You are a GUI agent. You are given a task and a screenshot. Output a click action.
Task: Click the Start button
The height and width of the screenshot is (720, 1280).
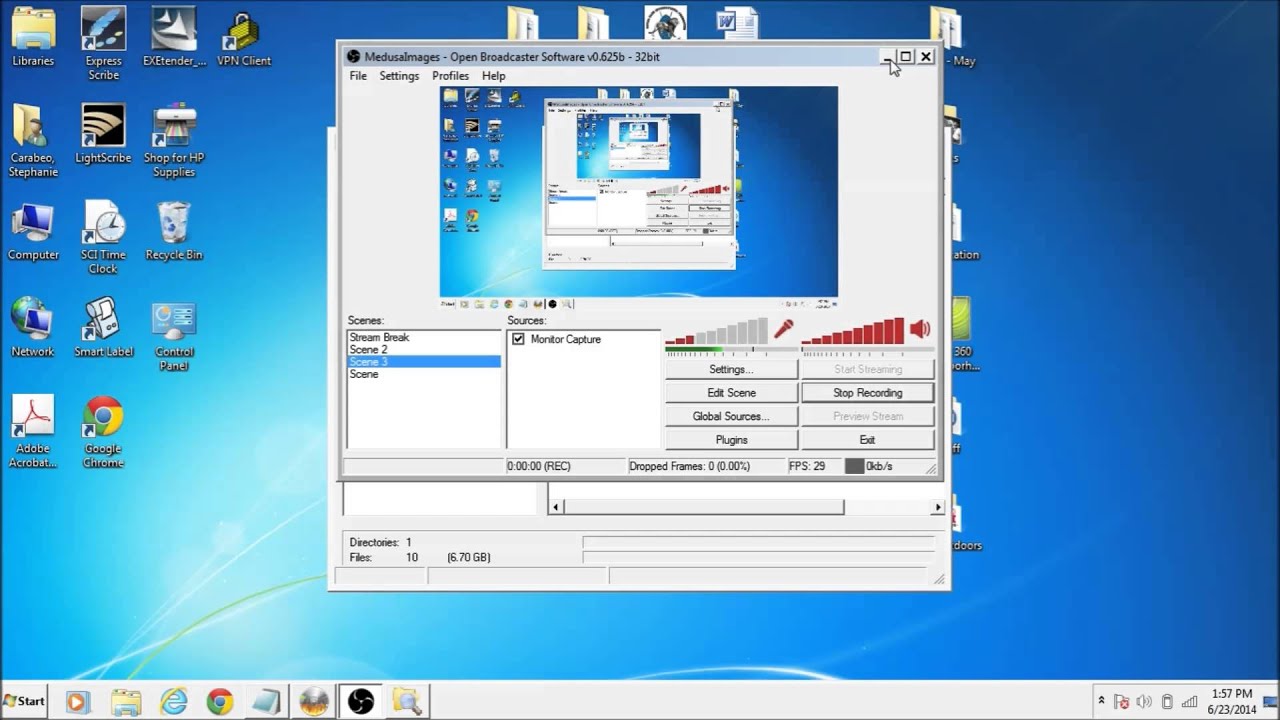click(25, 701)
